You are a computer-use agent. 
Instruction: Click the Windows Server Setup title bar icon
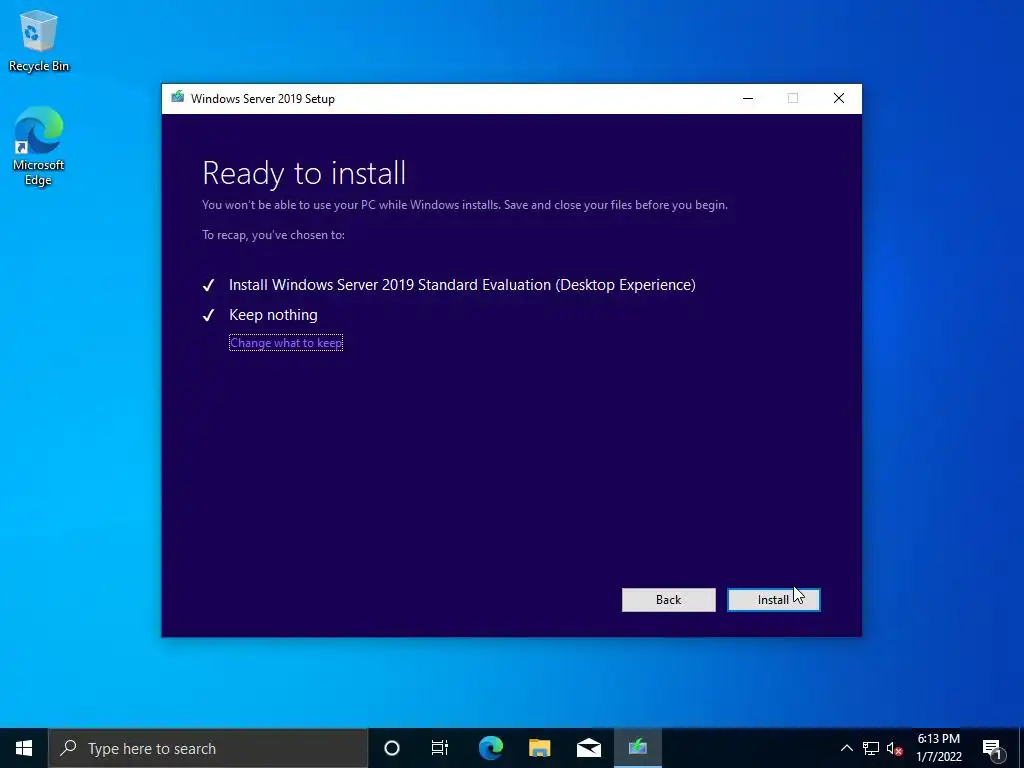pos(178,98)
